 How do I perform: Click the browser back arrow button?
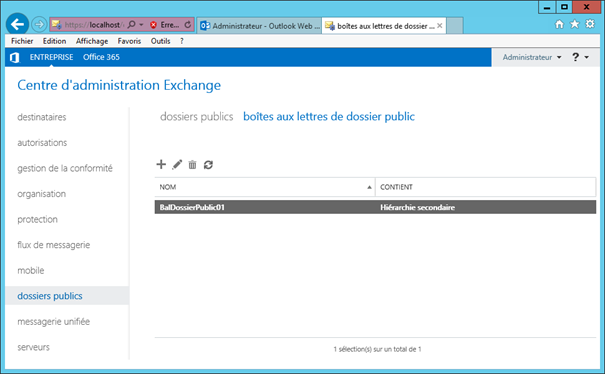tap(17, 25)
